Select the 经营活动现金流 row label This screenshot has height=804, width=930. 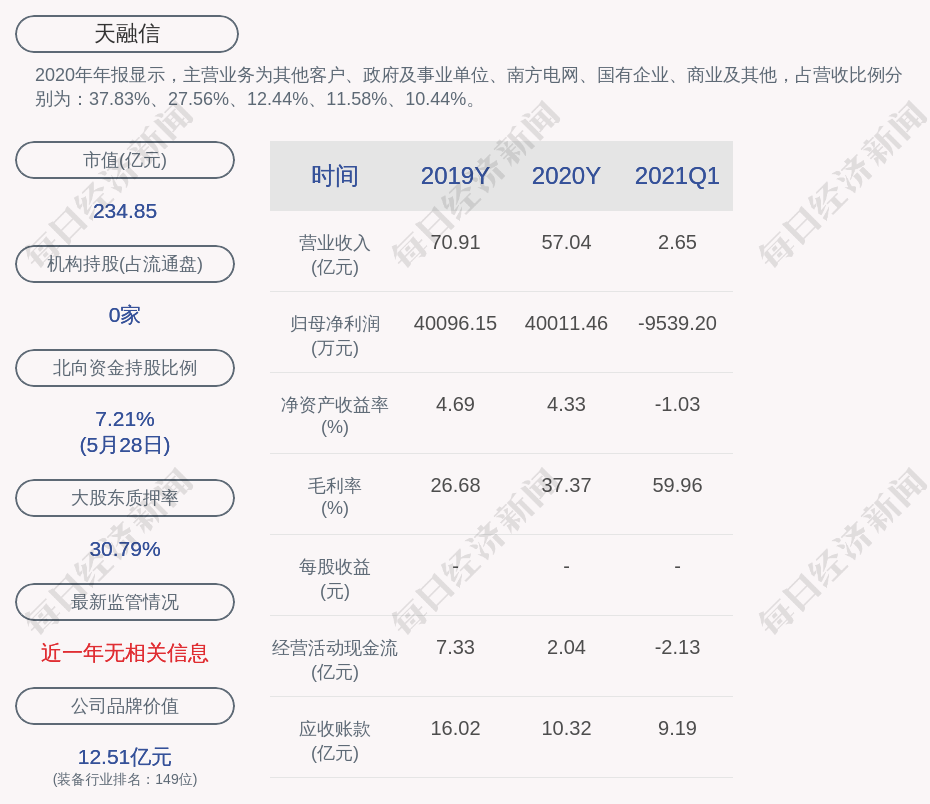tap(334, 647)
